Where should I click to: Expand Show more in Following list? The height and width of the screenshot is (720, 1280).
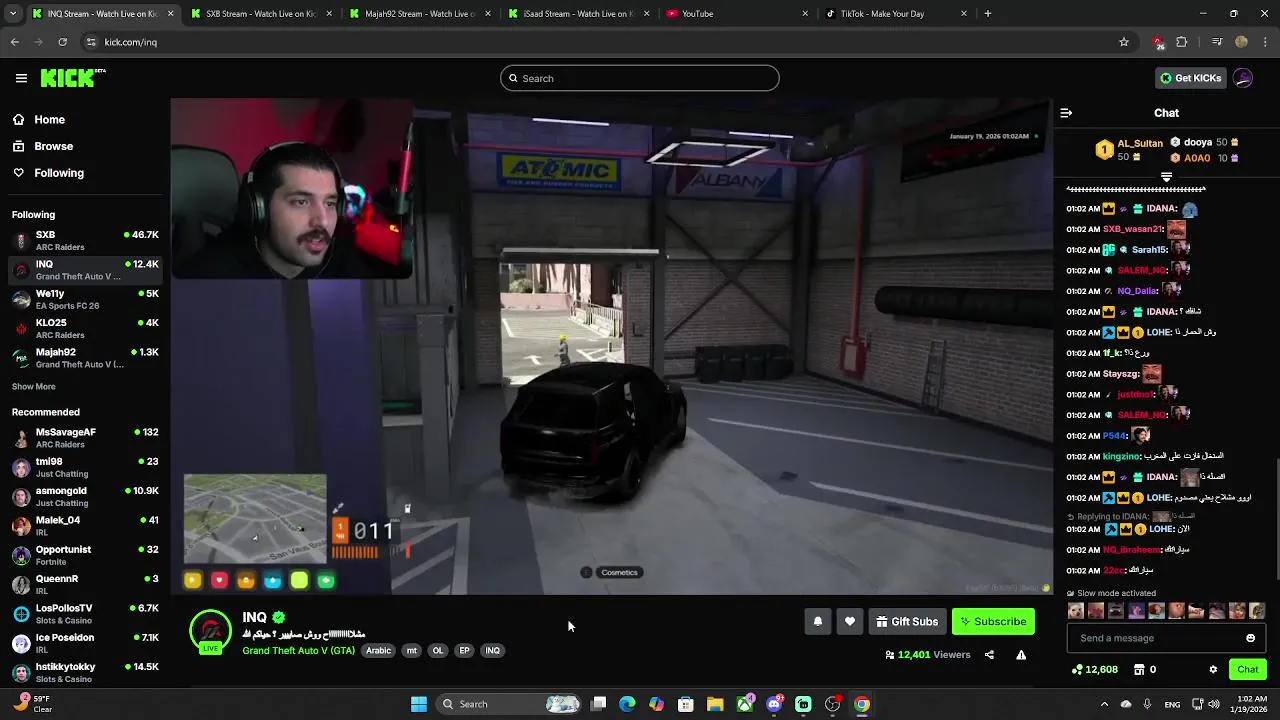[34, 386]
